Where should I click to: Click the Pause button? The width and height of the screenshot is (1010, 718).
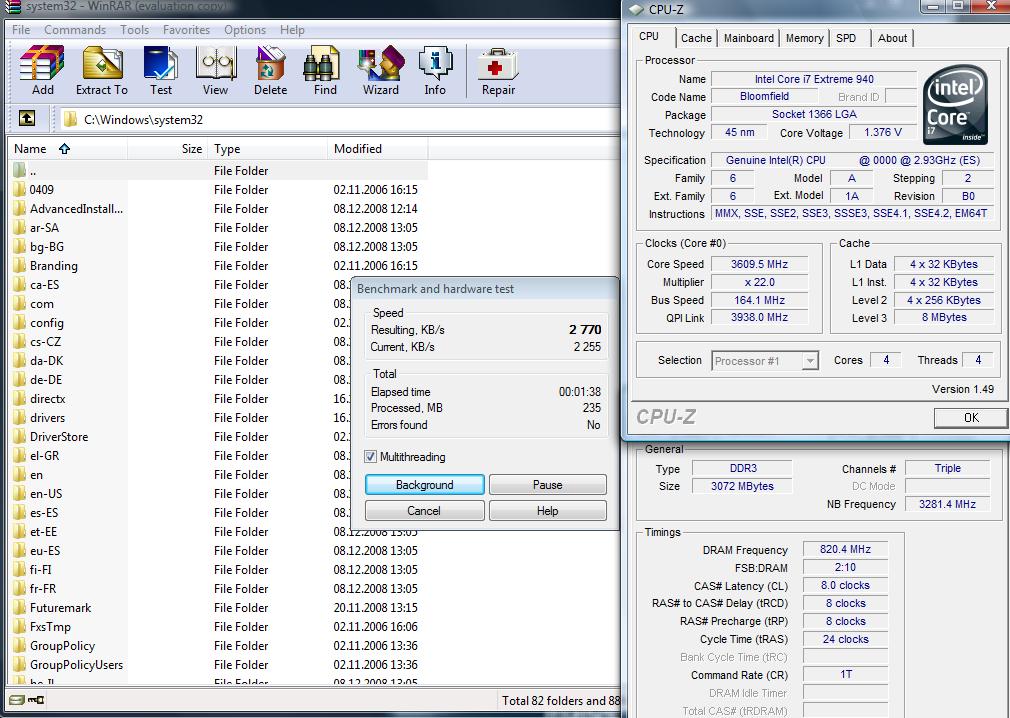pos(548,485)
